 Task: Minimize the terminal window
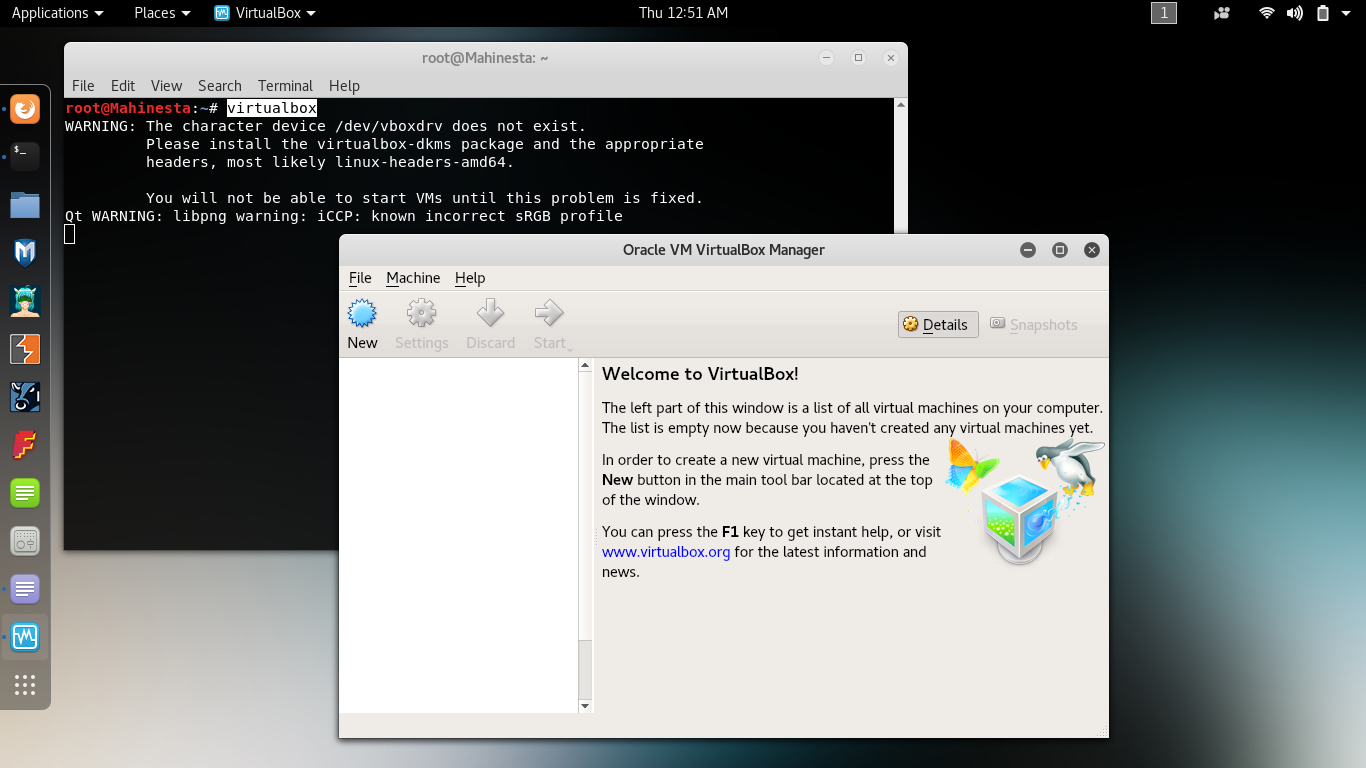826,58
